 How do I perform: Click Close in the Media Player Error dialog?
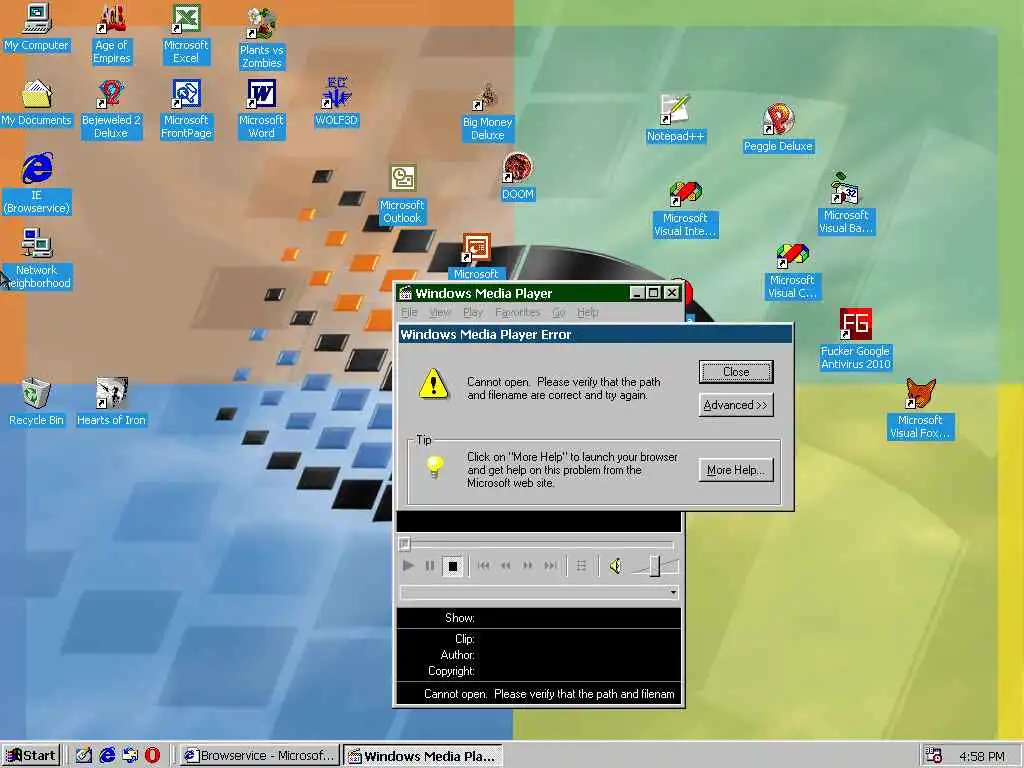[x=736, y=372]
